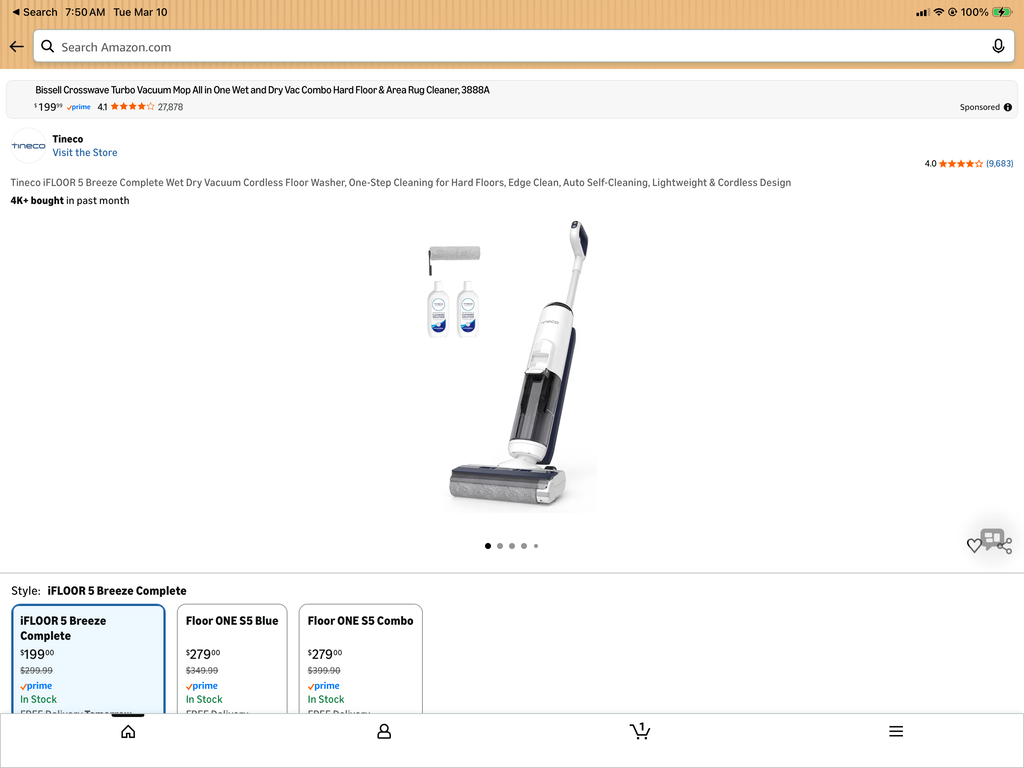Add to wish list with heart icon
The image size is (1024, 768).
[x=974, y=545]
